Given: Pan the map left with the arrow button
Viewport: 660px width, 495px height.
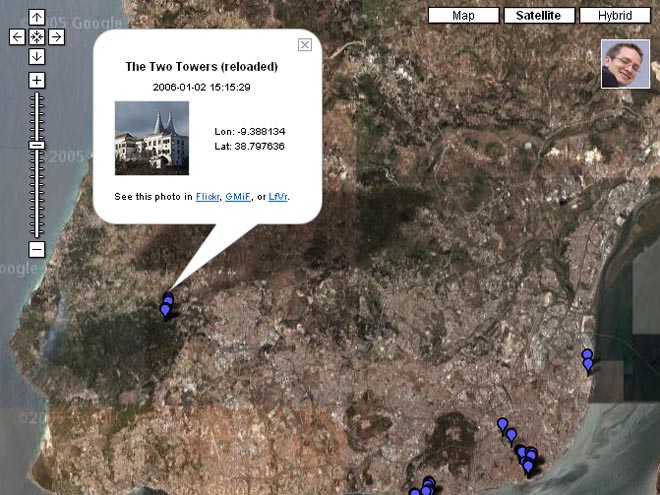Looking at the screenshot, I should [17, 37].
